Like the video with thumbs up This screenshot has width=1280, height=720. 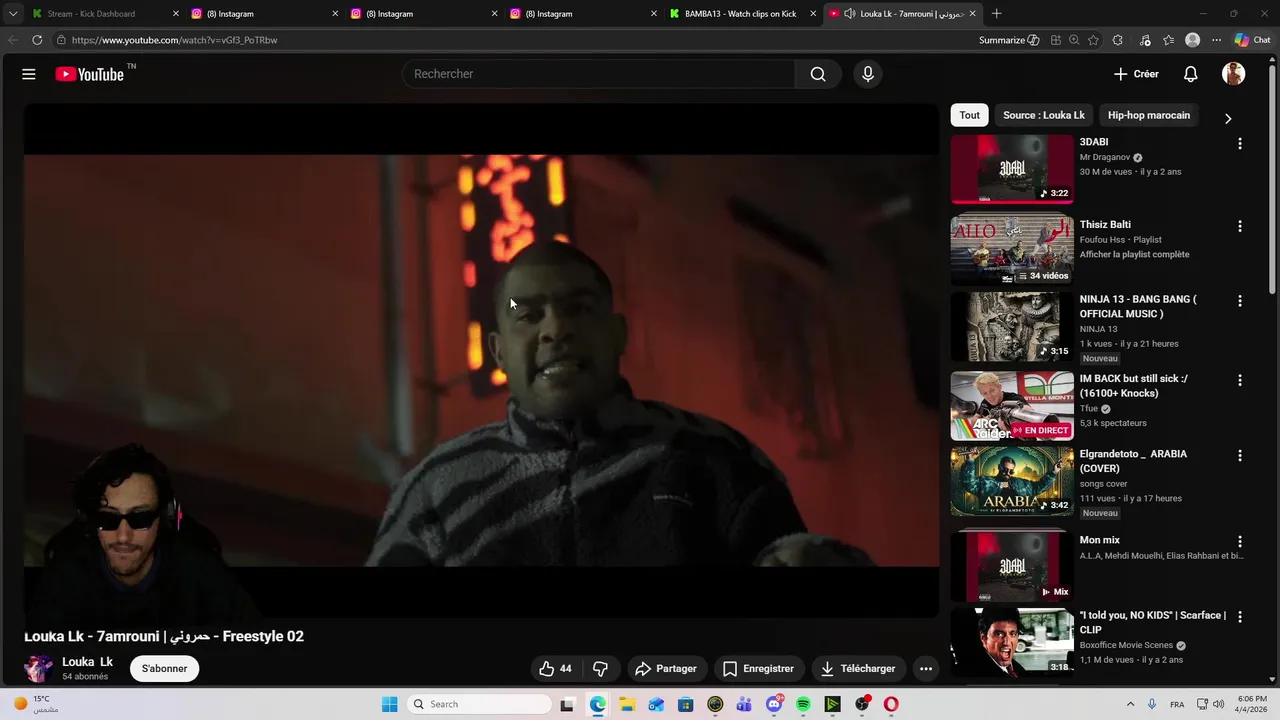tap(556, 669)
